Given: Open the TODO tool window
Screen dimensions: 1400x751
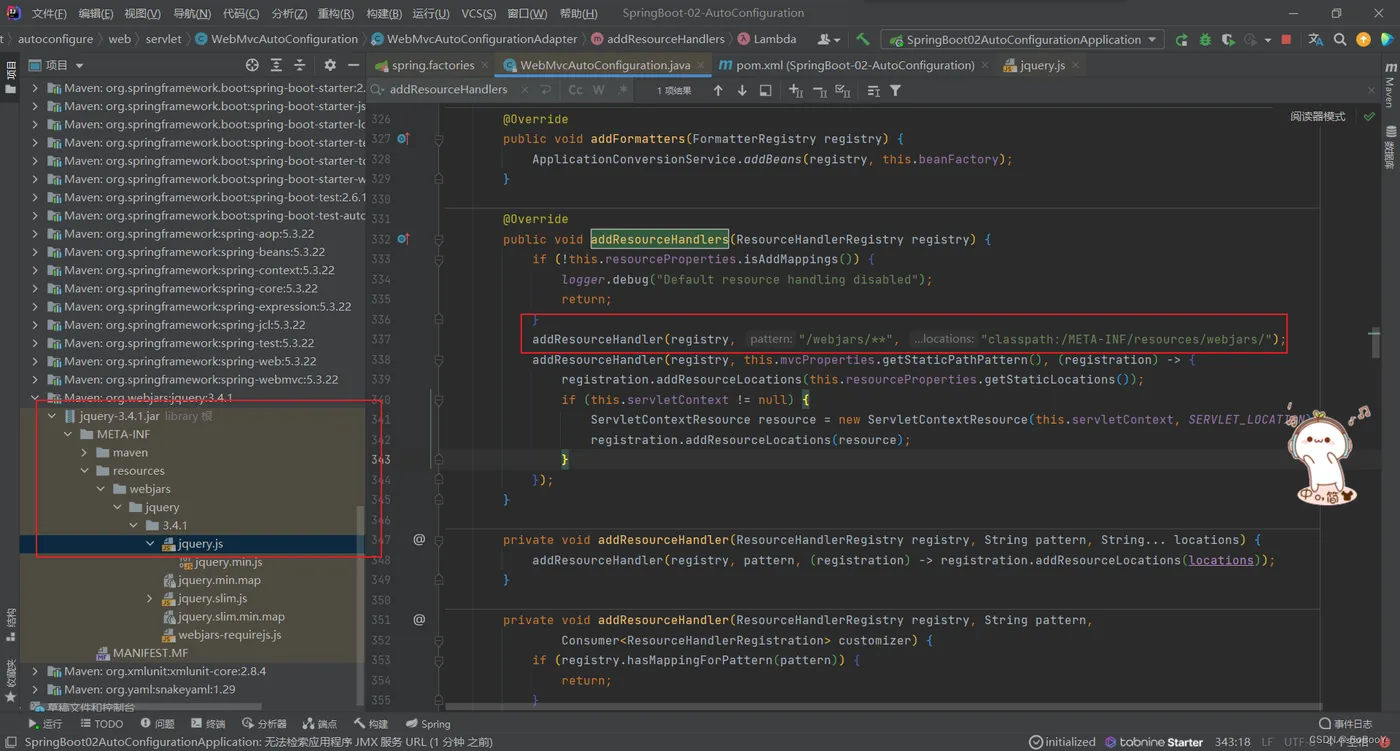Looking at the screenshot, I should tap(102, 724).
